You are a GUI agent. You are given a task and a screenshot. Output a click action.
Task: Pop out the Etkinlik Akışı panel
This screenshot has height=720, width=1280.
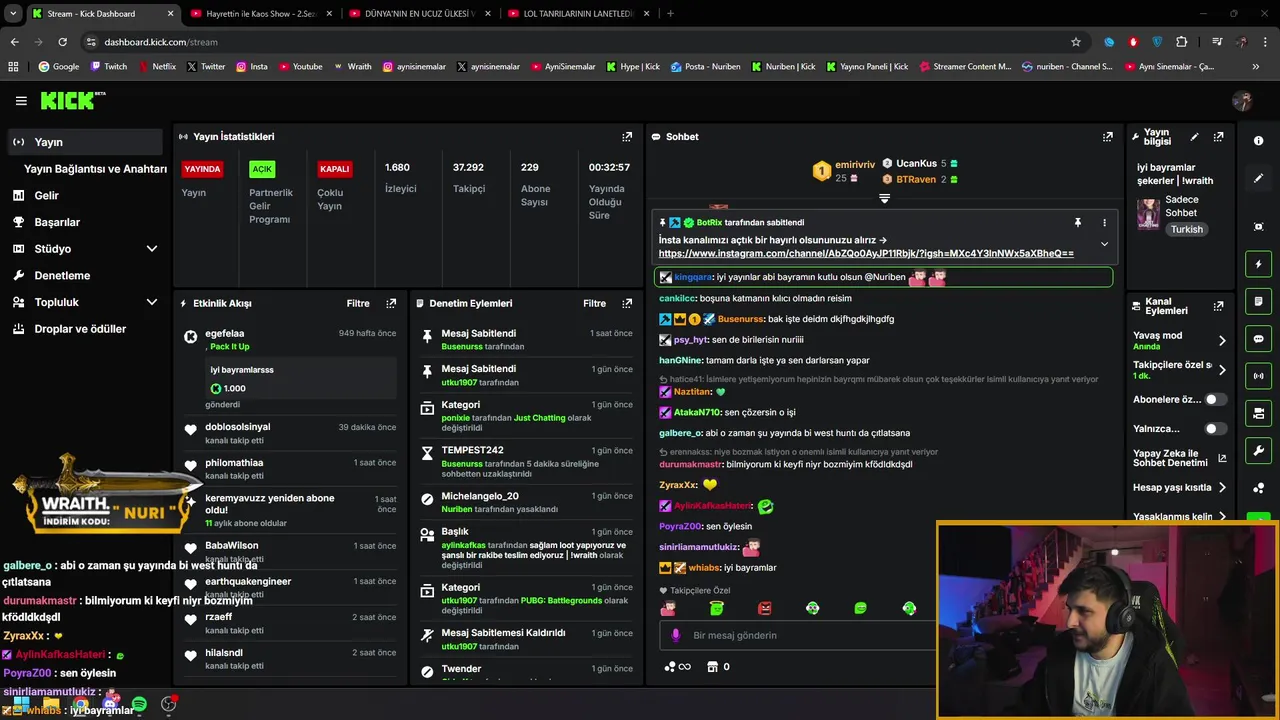pyautogui.click(x=391, y=303)
